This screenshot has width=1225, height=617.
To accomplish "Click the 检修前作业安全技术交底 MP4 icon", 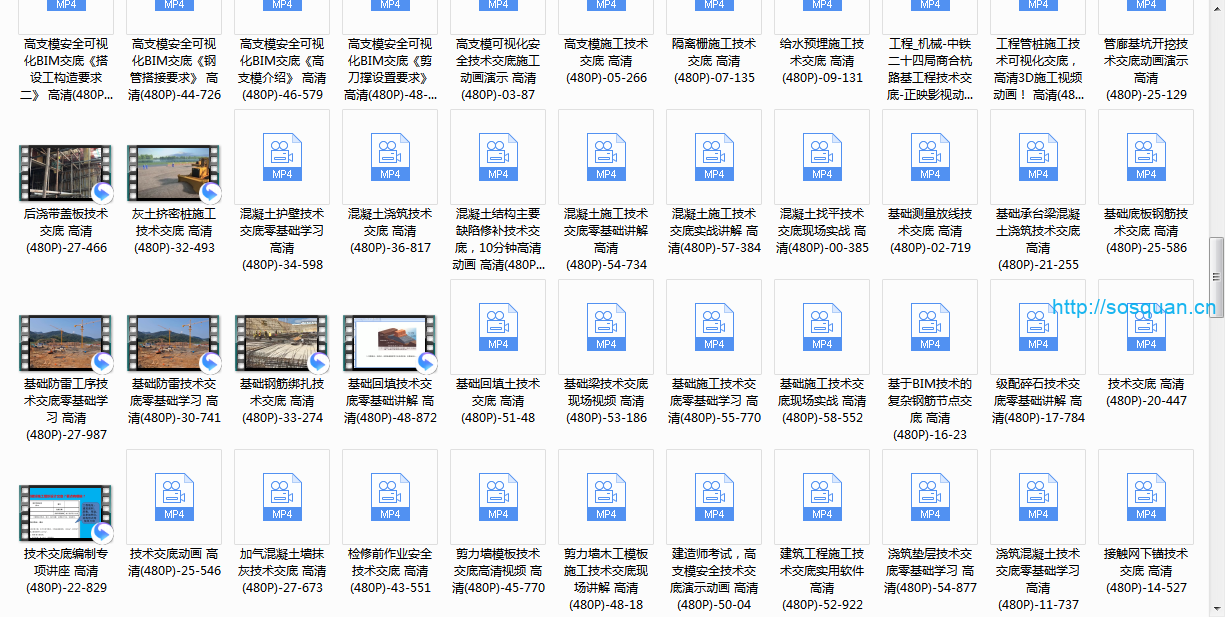I will tap(390, 496).
